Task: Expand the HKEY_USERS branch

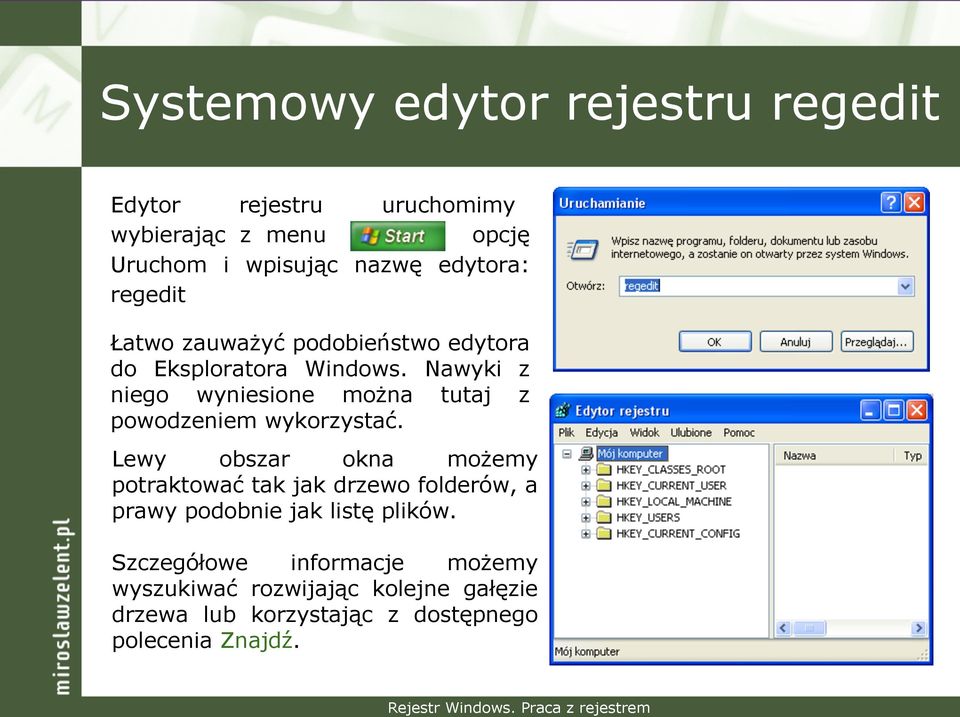Action: [x=585, y=518]
